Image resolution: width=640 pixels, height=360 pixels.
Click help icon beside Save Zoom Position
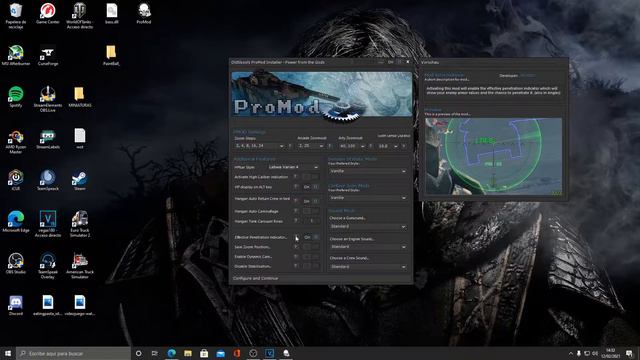pos(296,247)
